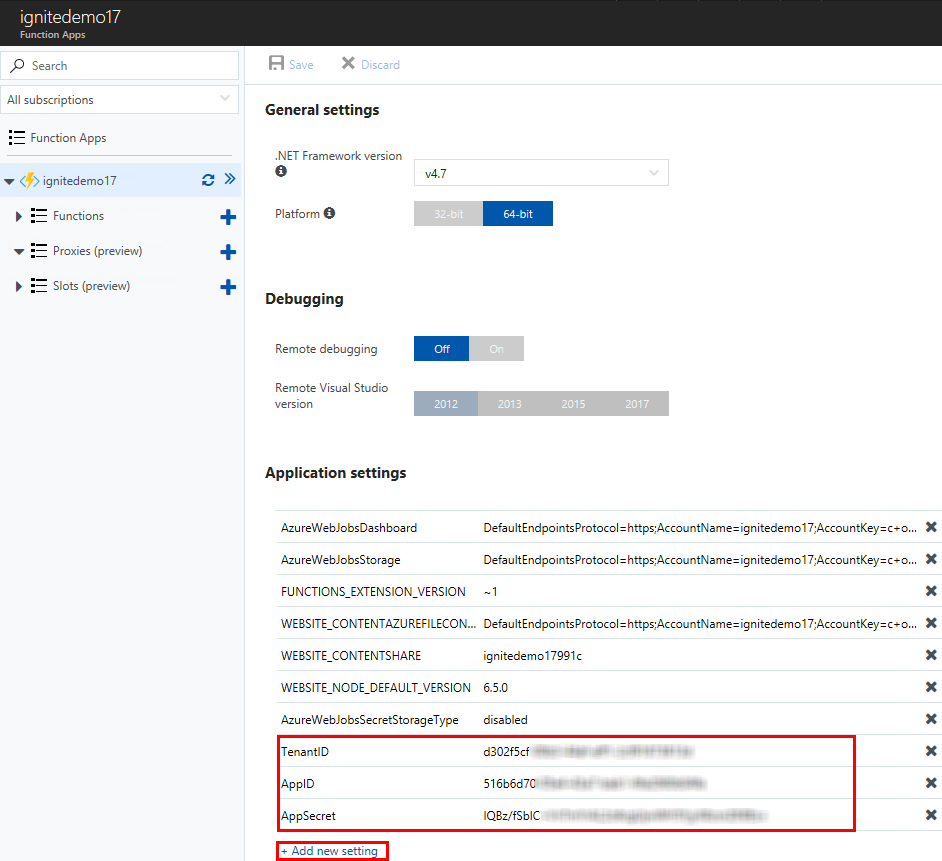This screenshot has height=861, width=942.
Task: Delete the AzureWebJobsDashboard setting
Action: [x=931, y=527]
